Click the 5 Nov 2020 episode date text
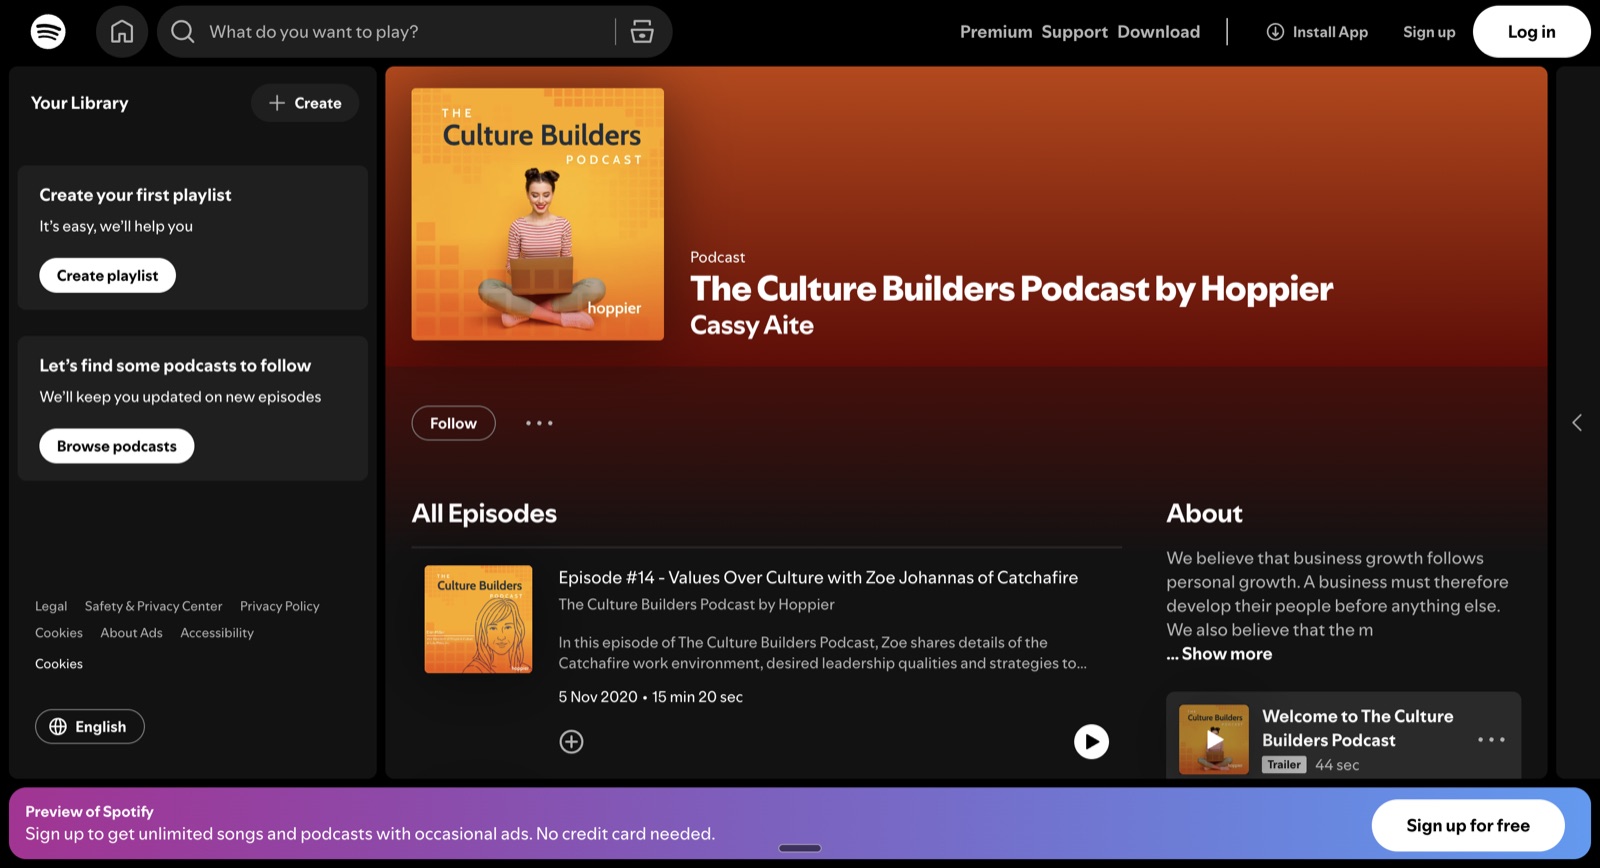 click(x=598, y=697)
